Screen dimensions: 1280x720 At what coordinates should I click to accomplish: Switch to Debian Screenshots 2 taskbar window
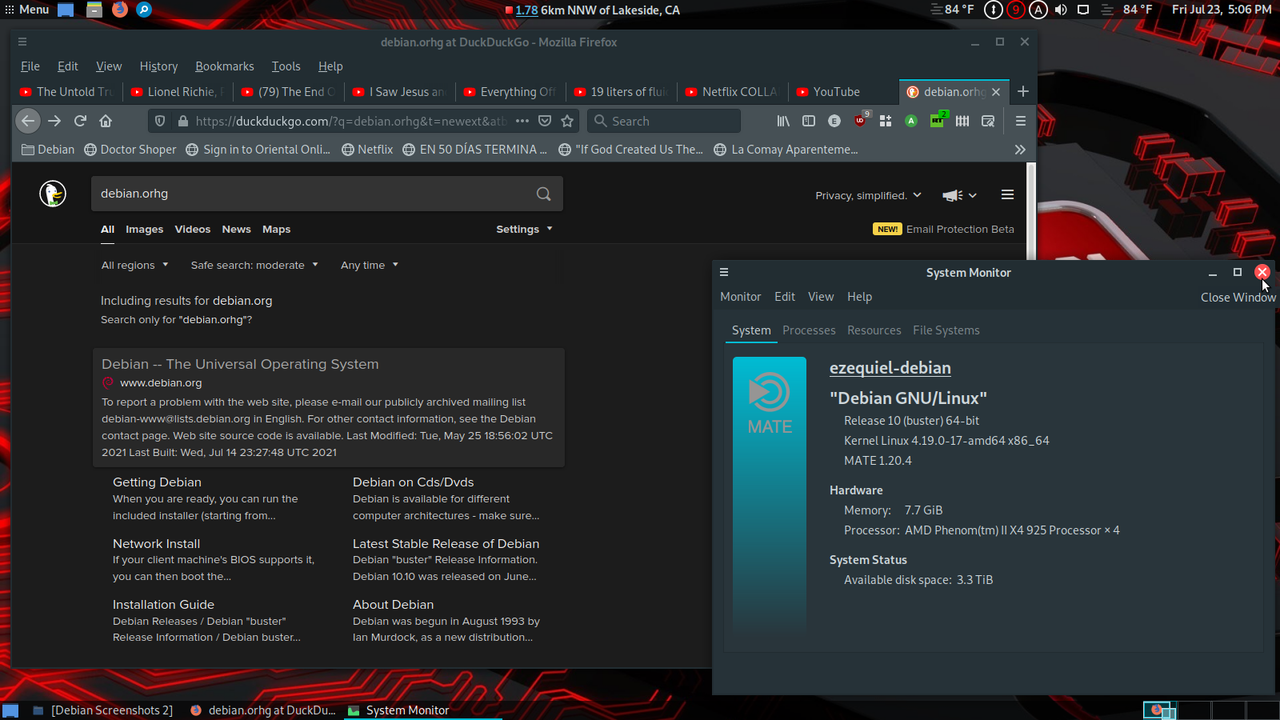pos(102,710)
